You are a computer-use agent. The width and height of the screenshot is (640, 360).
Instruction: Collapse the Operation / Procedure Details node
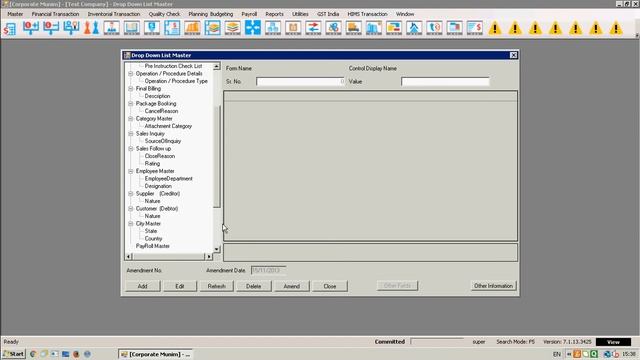click(x=131, y=74)
